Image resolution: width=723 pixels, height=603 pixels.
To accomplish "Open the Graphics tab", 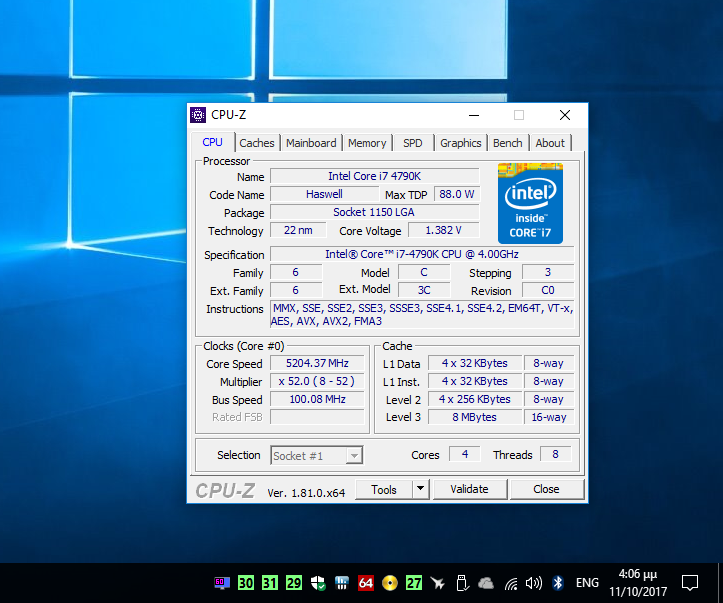I will tap(461, 143).
